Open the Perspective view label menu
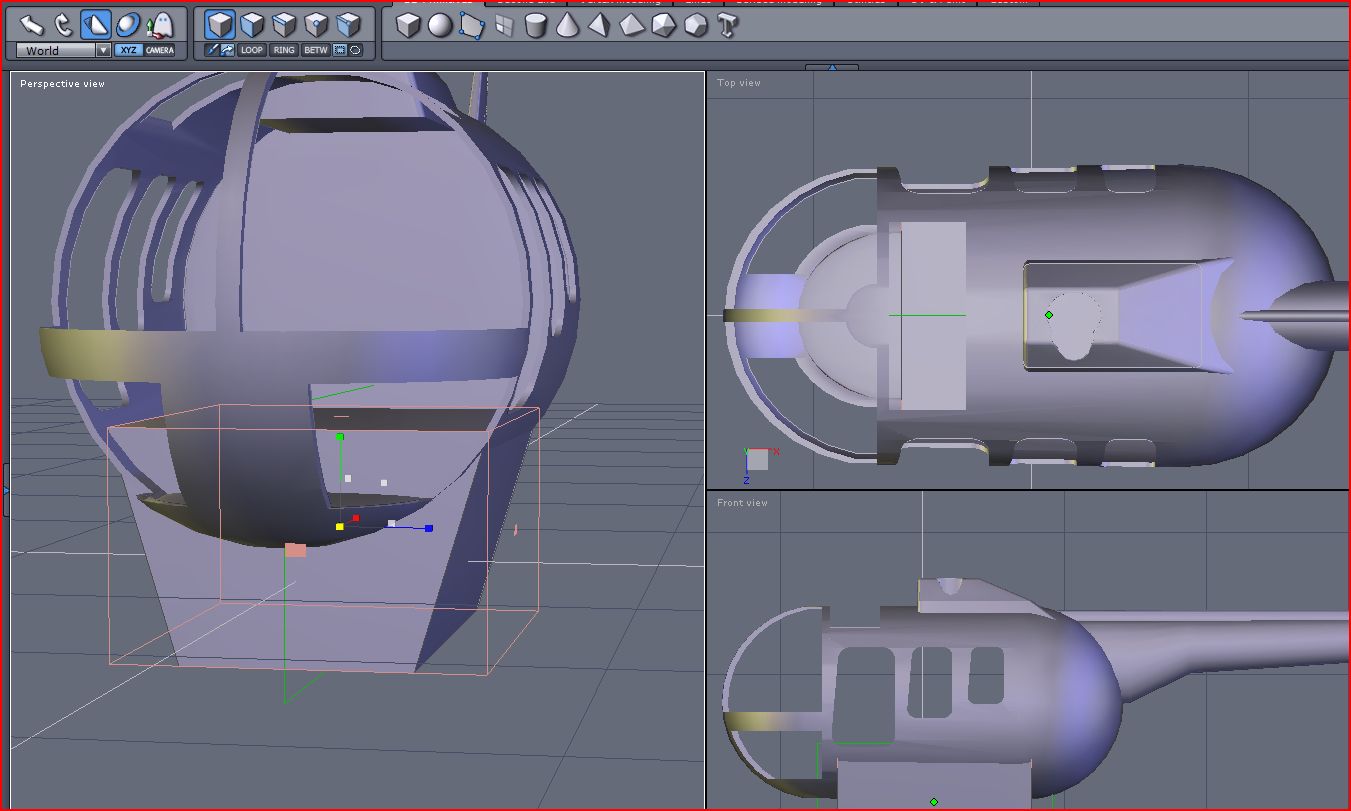Viewport: 1351px width, 811px height. [x=62, y=84]
